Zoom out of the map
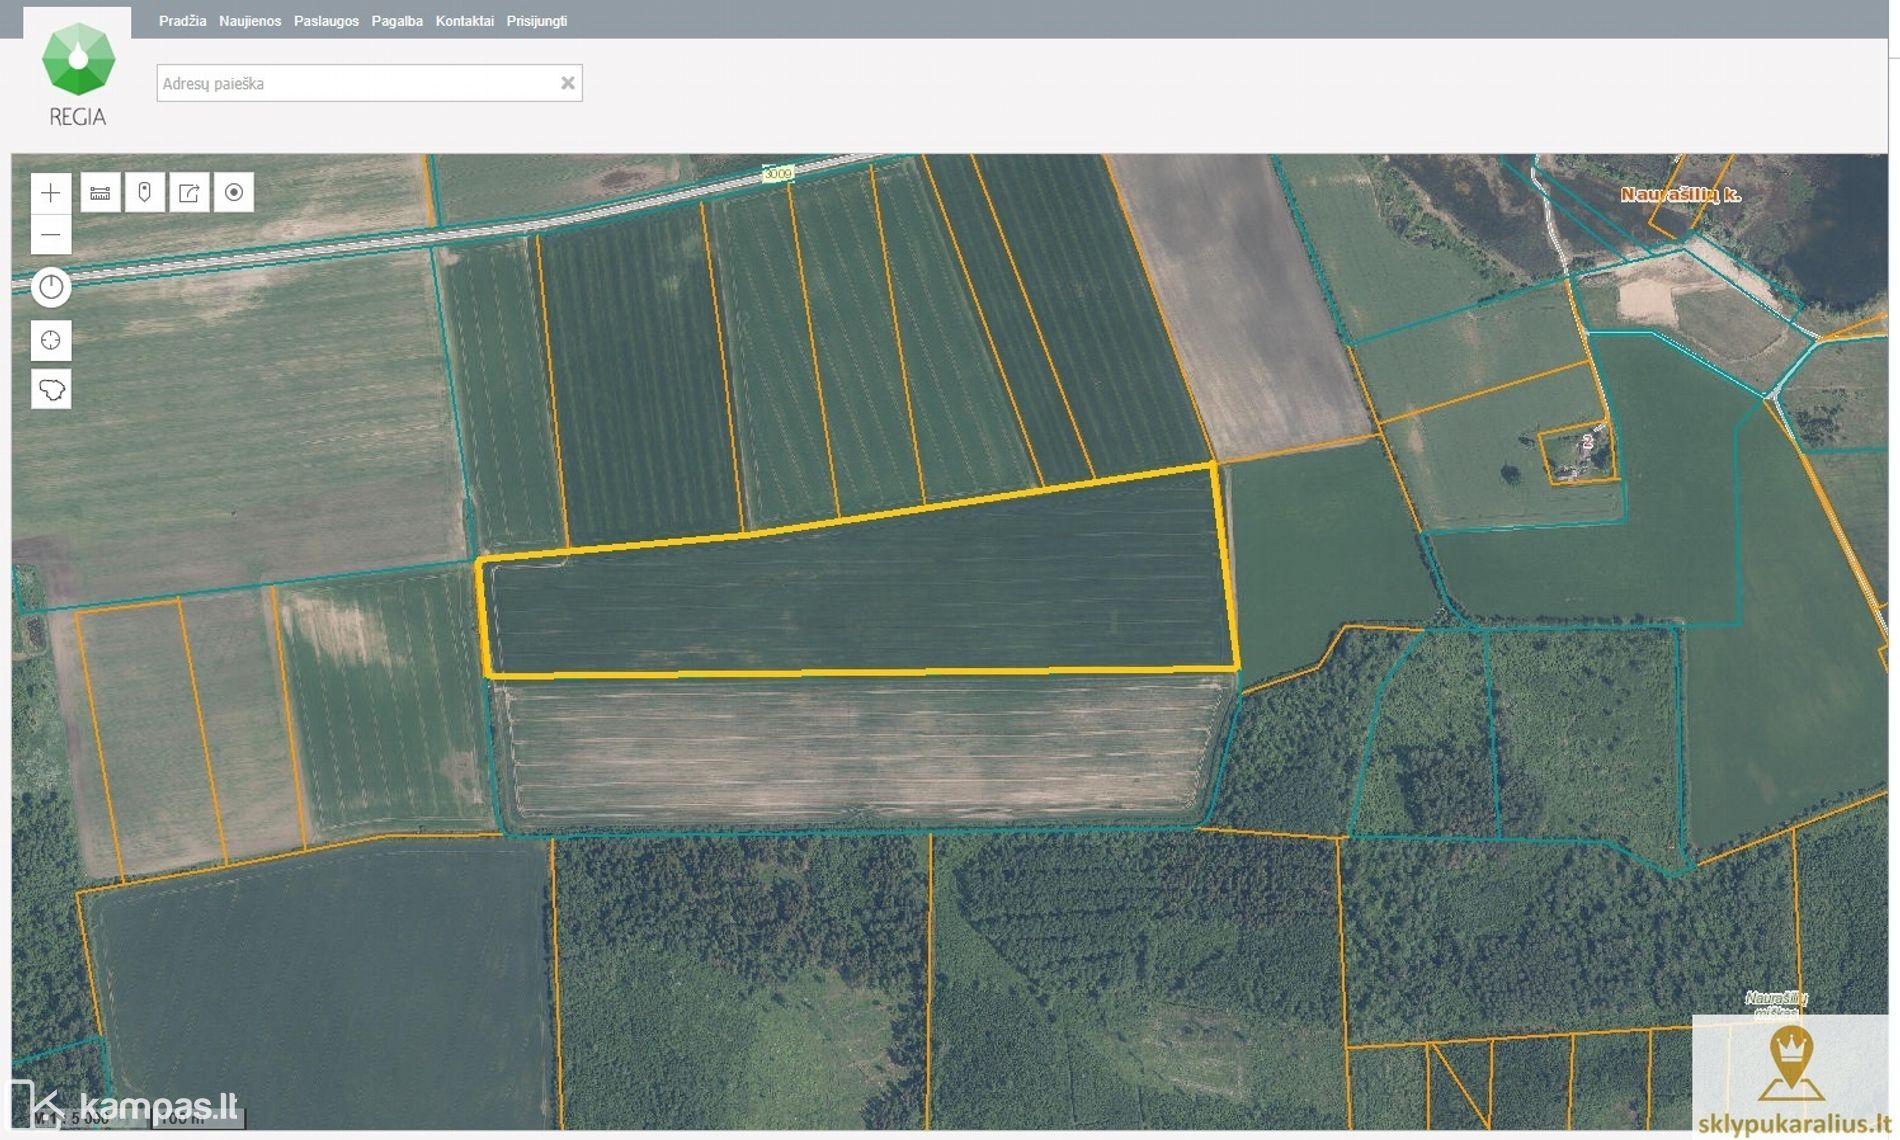The height and width of the screenshot is (1140, 1900). click(x=51, y=235)
